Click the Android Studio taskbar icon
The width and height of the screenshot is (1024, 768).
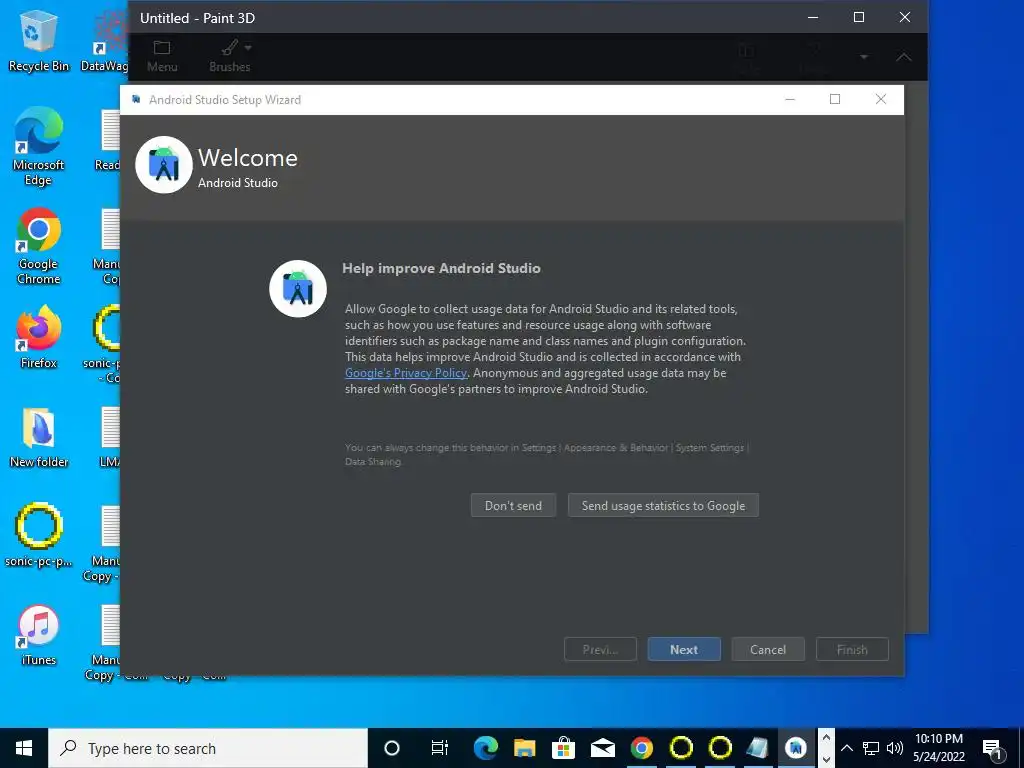click(795, 748)
